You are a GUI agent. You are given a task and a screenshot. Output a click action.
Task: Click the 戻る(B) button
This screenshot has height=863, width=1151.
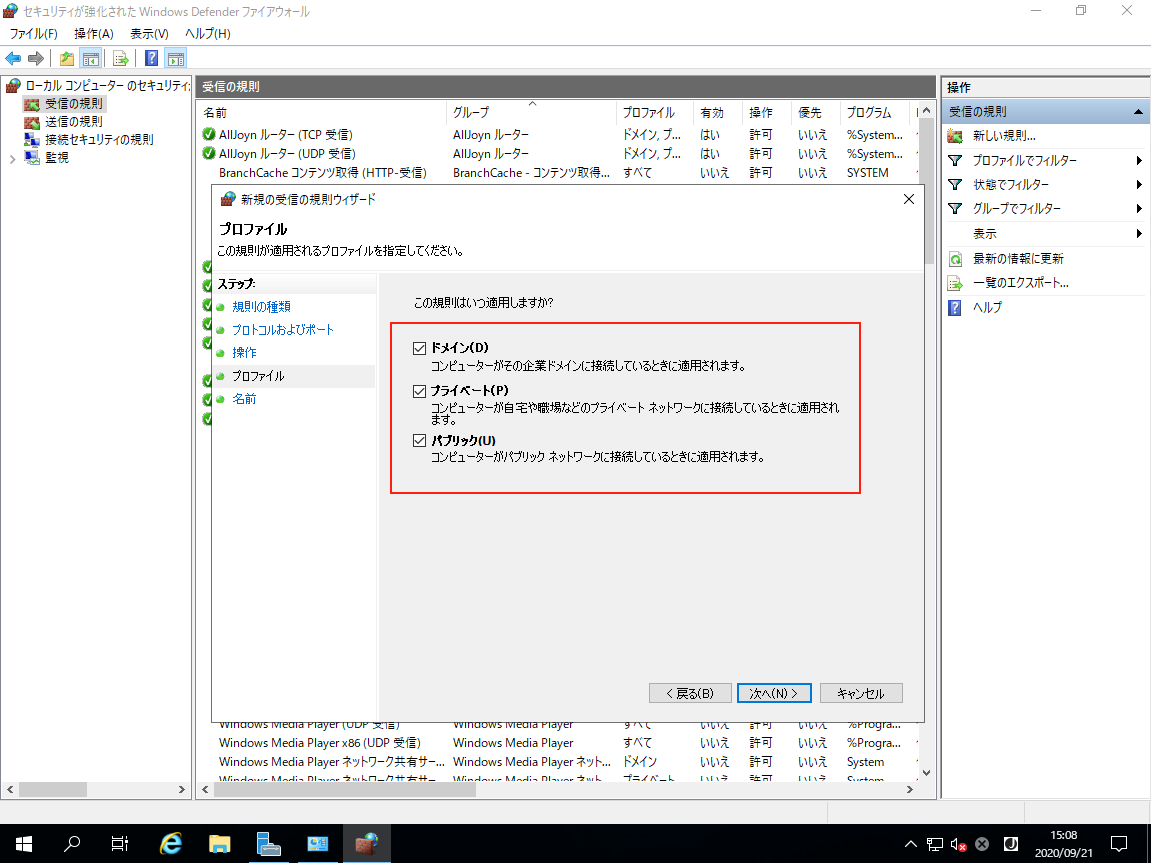tap(690, 693)
